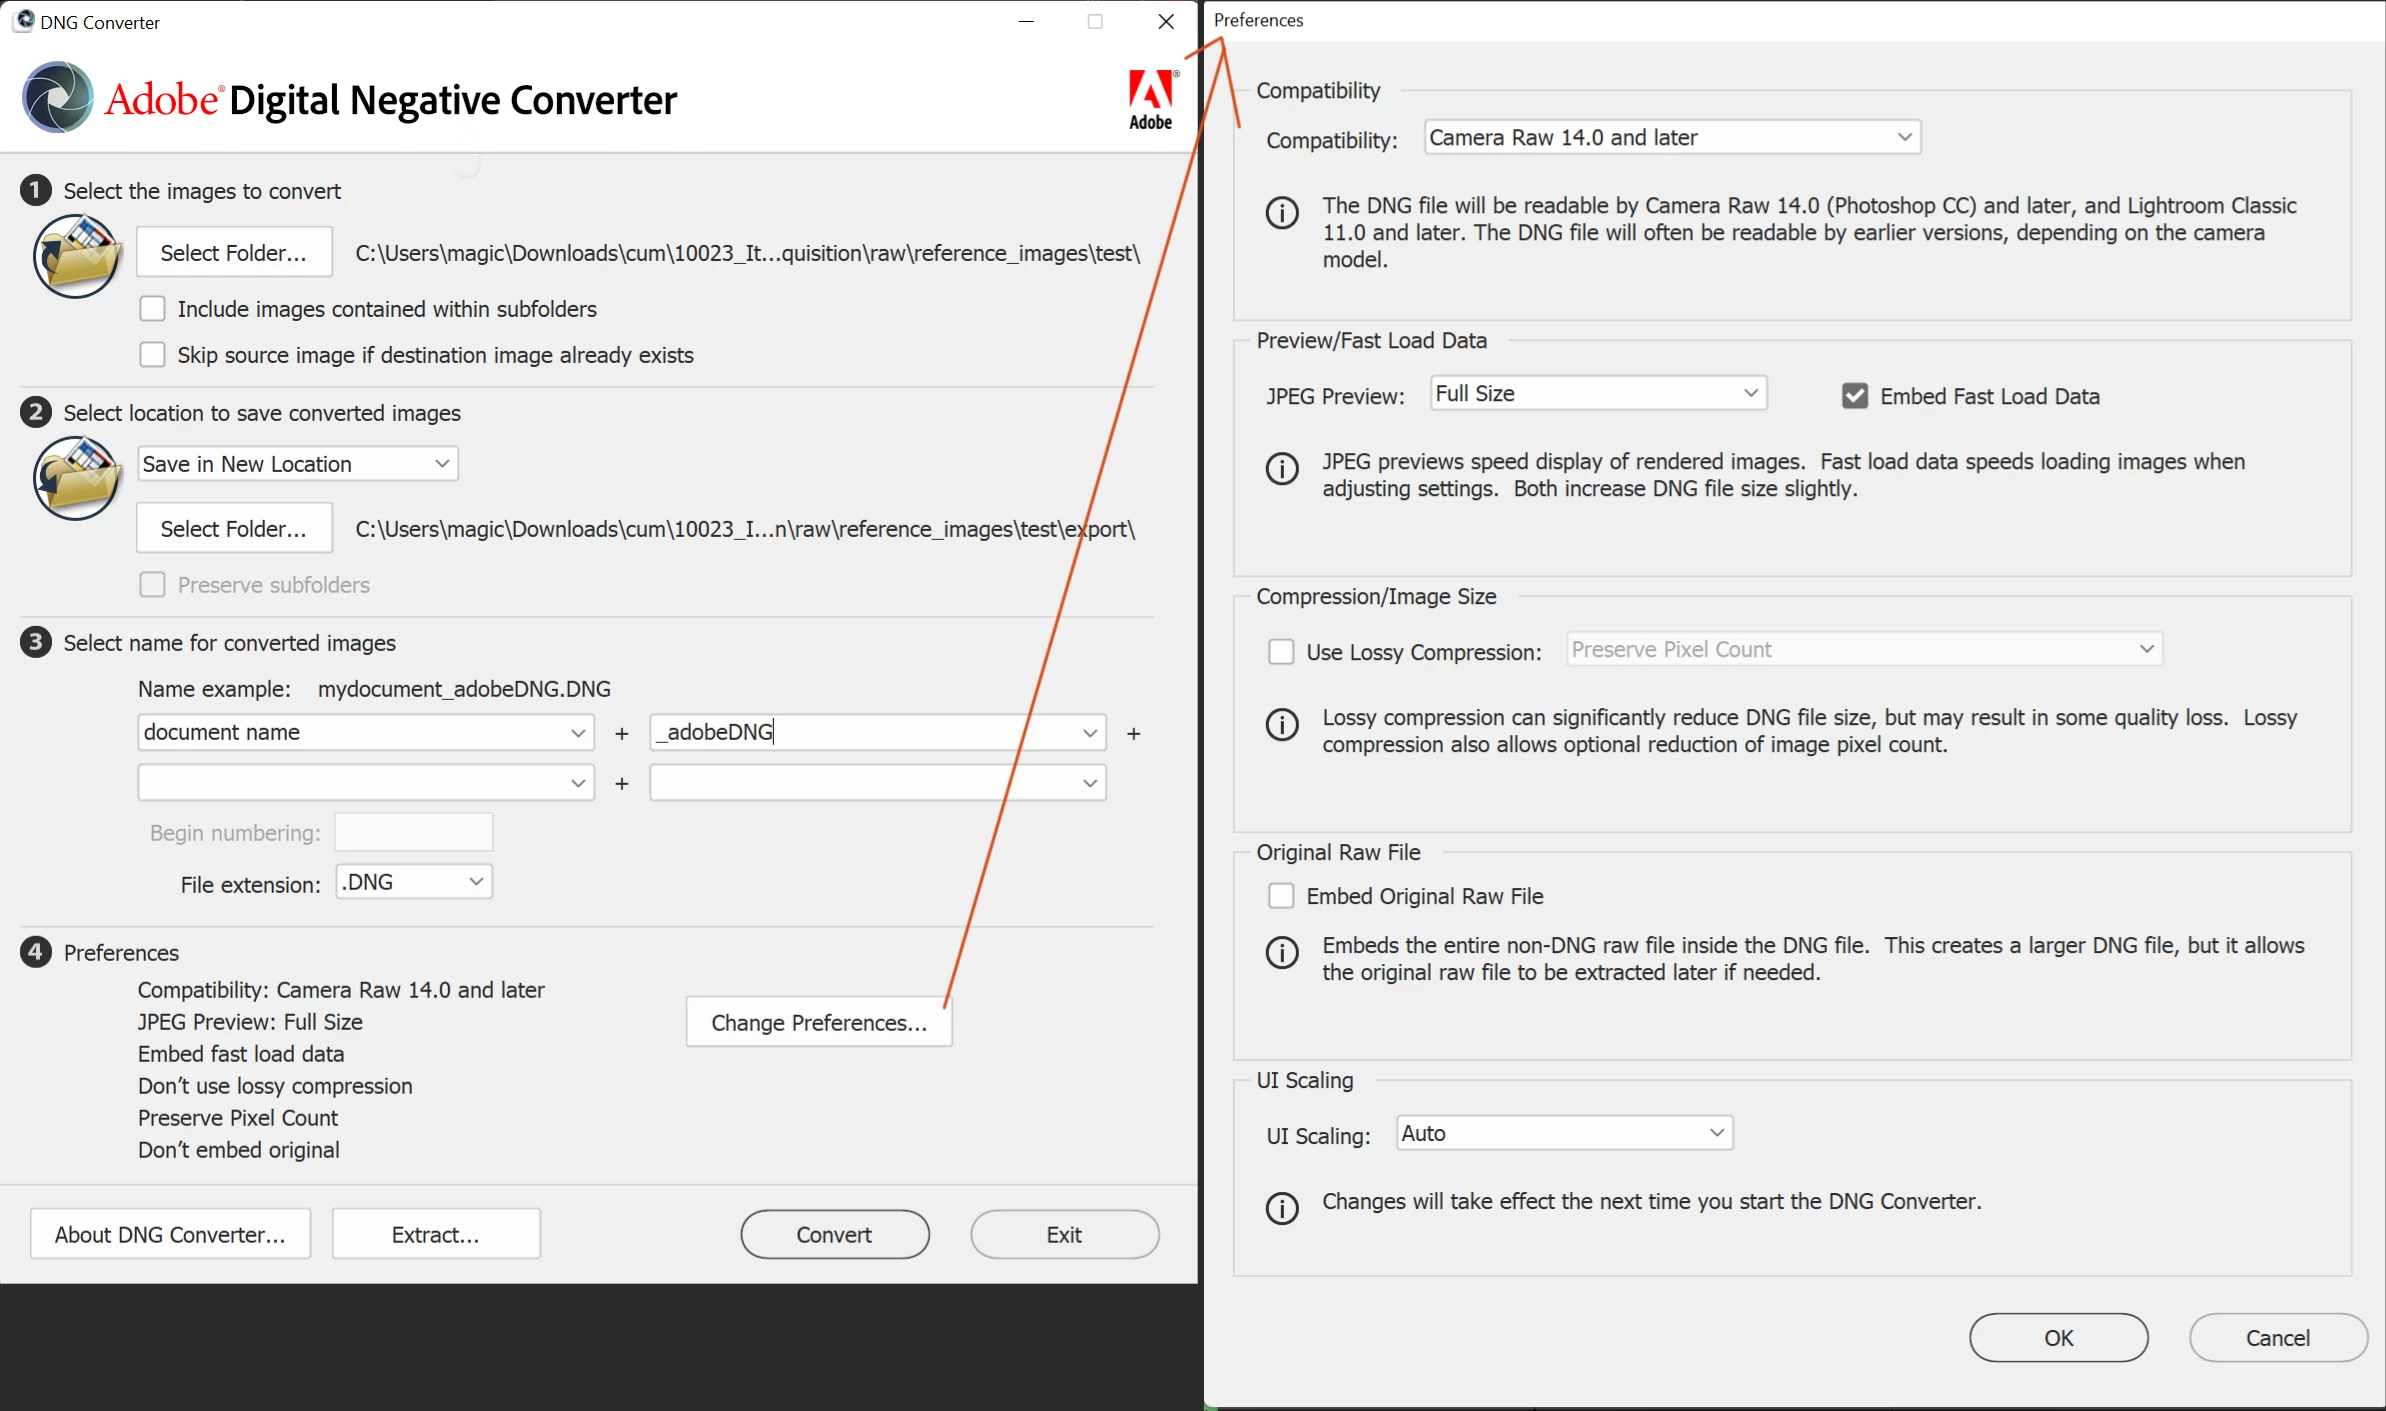Enable Use Lossy Compression checkbox

[x=1281, y=652]
